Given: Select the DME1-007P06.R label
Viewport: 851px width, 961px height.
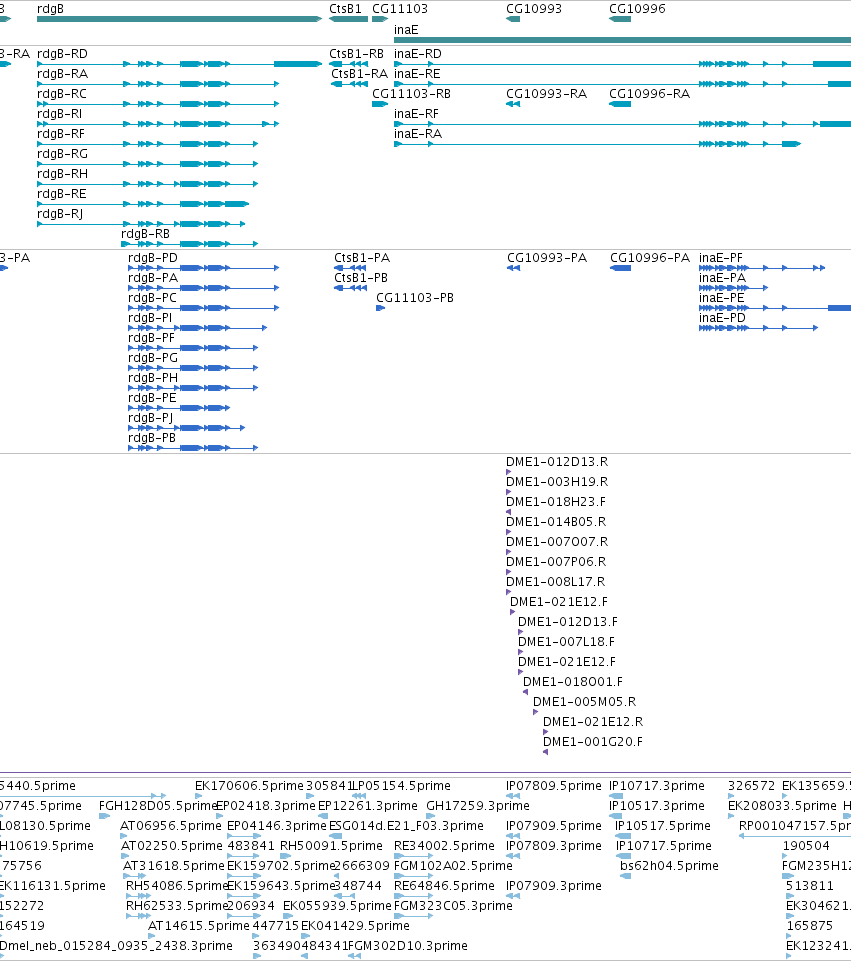Looking at the screenshot, I should click(x=556, y=562).
